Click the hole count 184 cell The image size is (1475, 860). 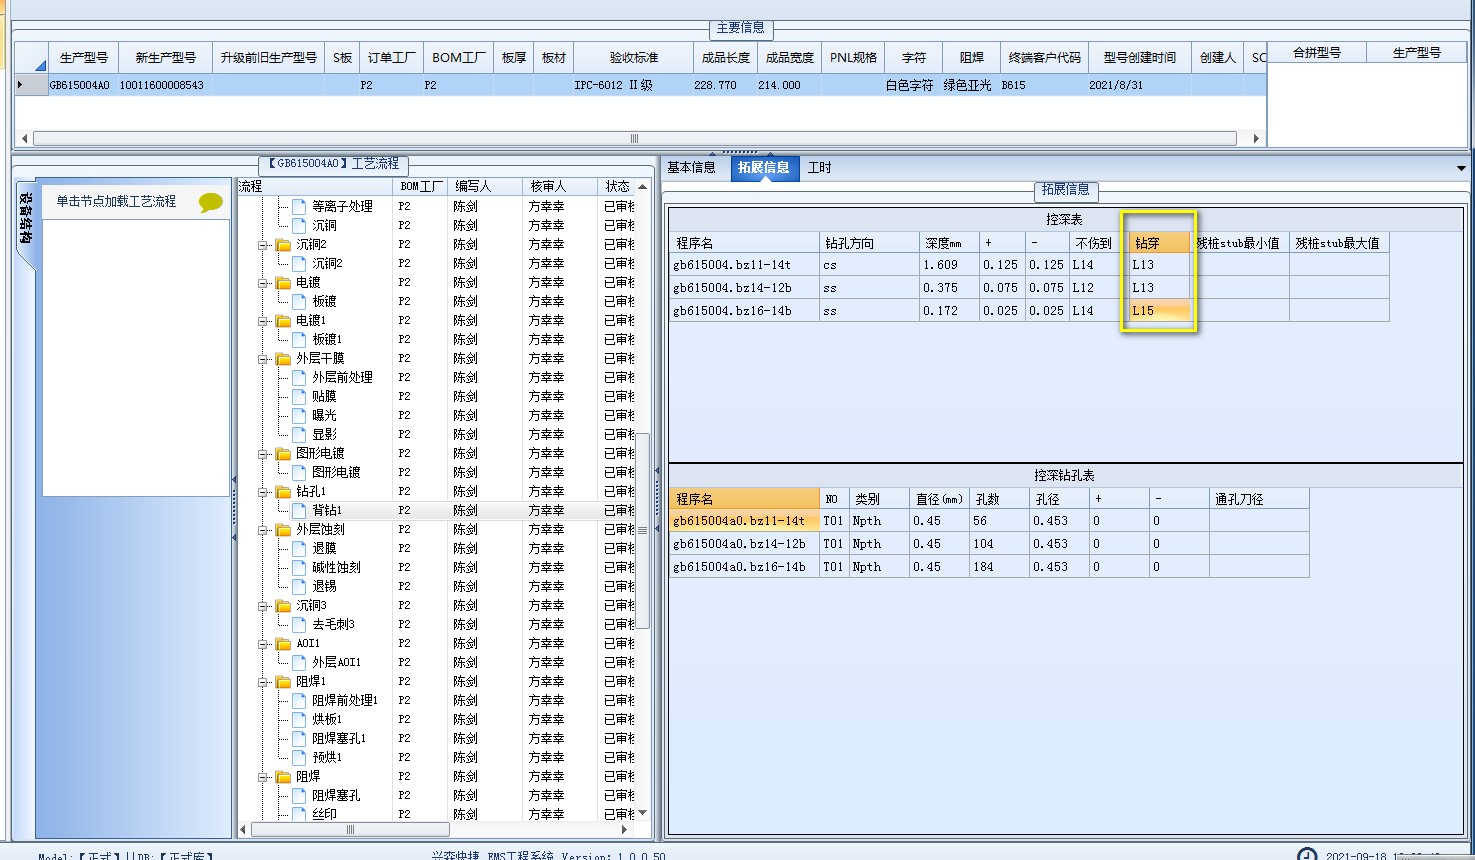tap(999, 567)
